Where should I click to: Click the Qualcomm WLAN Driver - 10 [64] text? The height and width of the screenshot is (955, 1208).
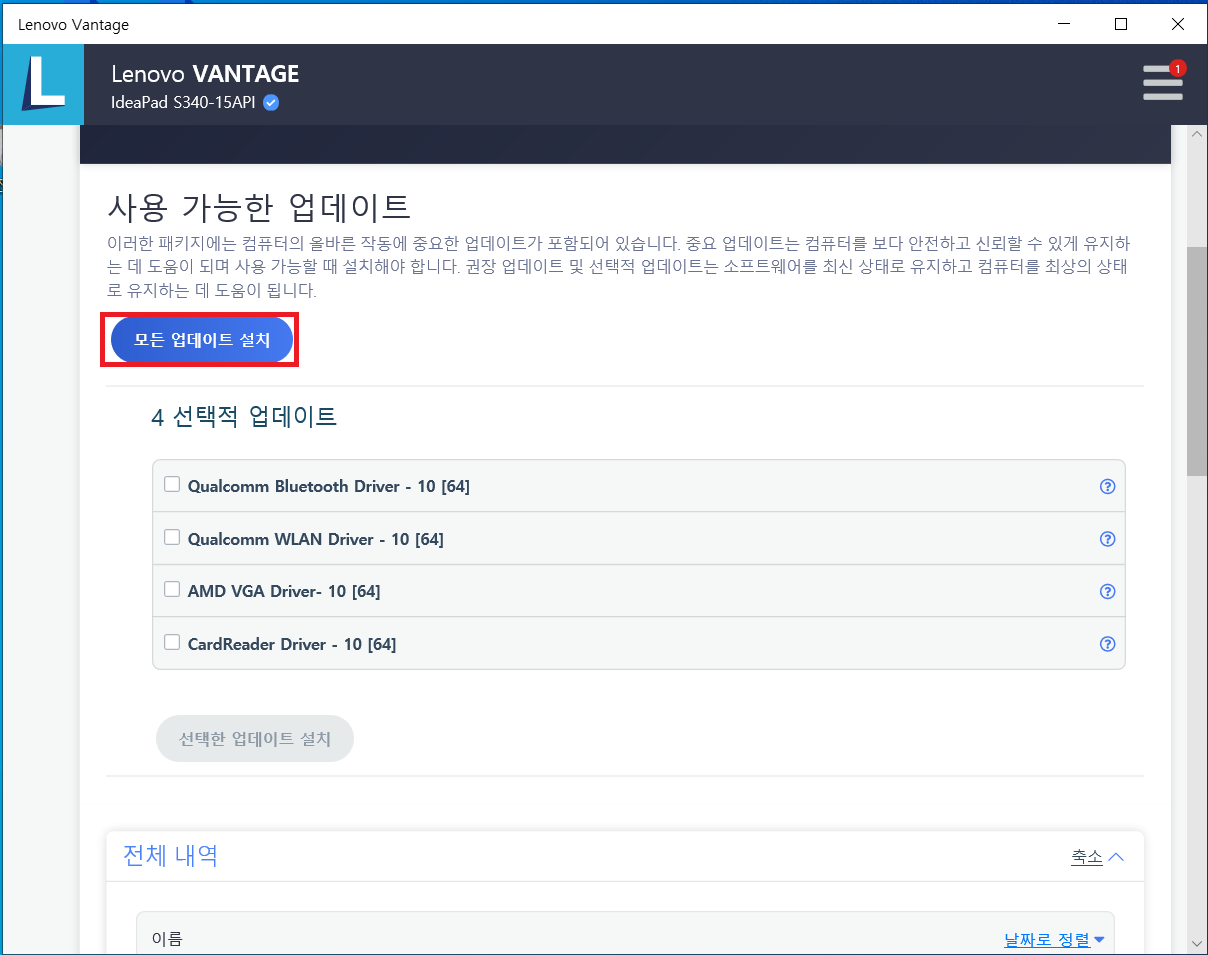(316, 539)
